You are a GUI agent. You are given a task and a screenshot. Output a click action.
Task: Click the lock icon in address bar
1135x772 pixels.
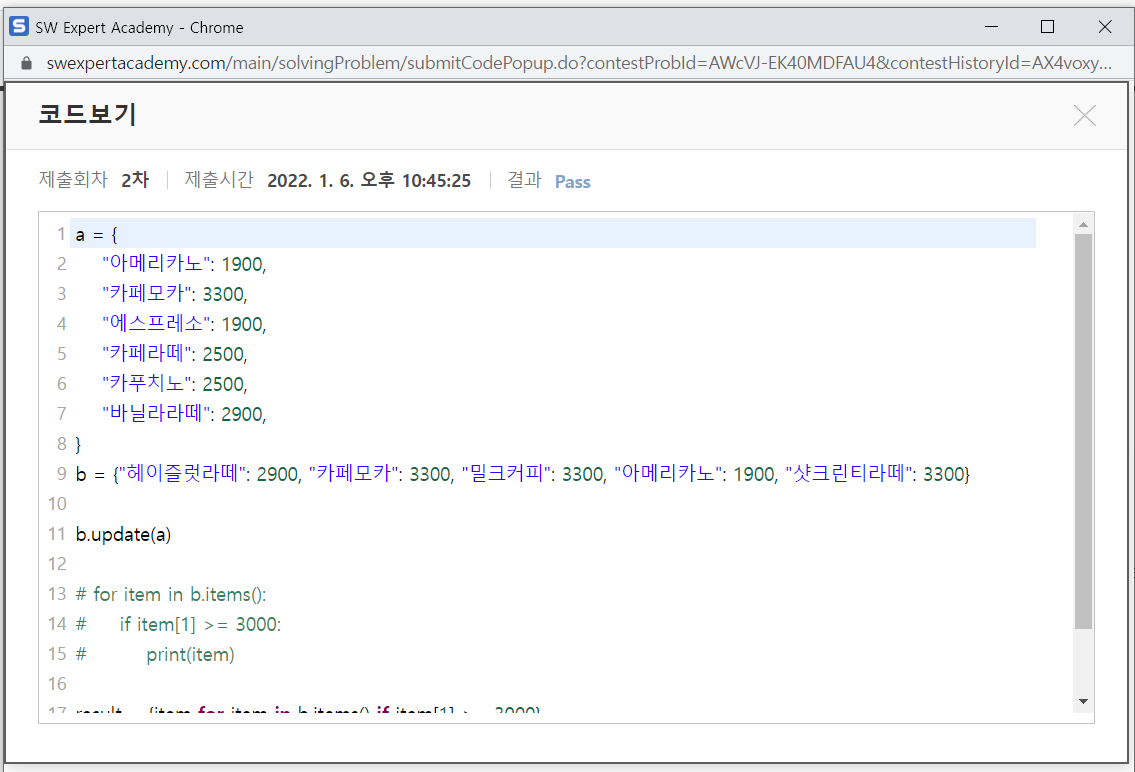[x=27, y=64]
